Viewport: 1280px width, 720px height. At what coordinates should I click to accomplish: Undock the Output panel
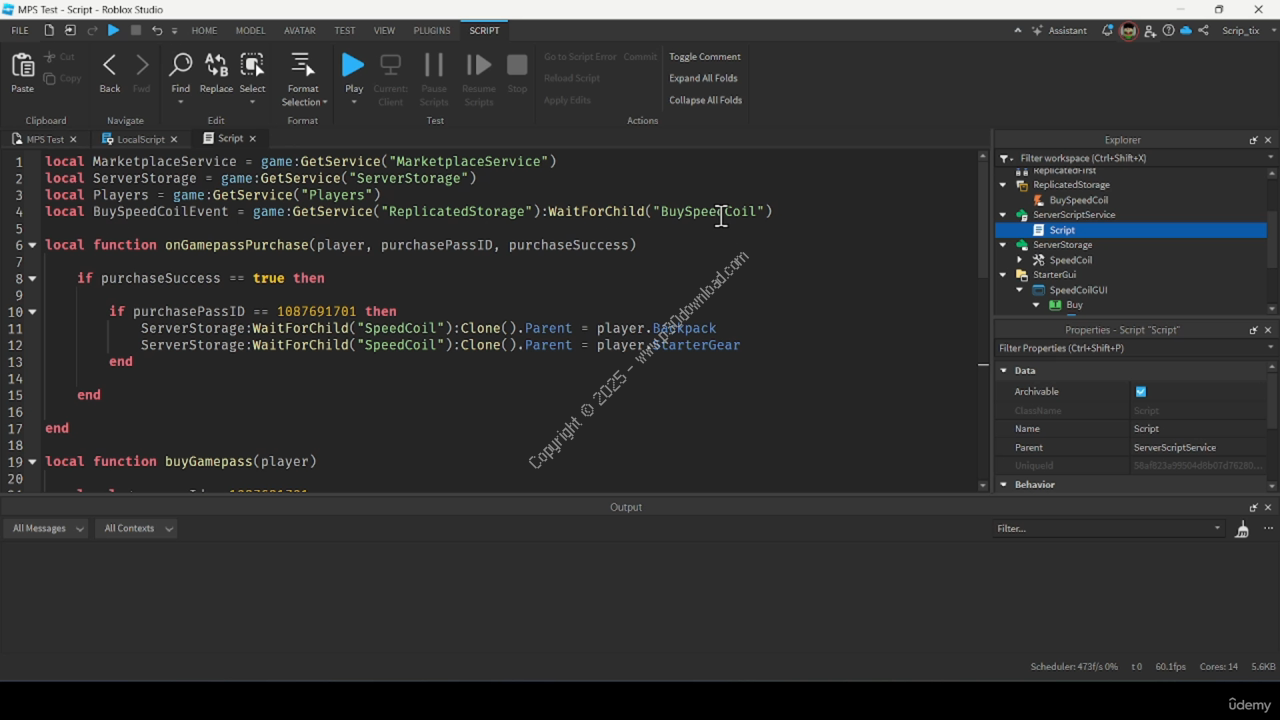tap(1253, 507)
